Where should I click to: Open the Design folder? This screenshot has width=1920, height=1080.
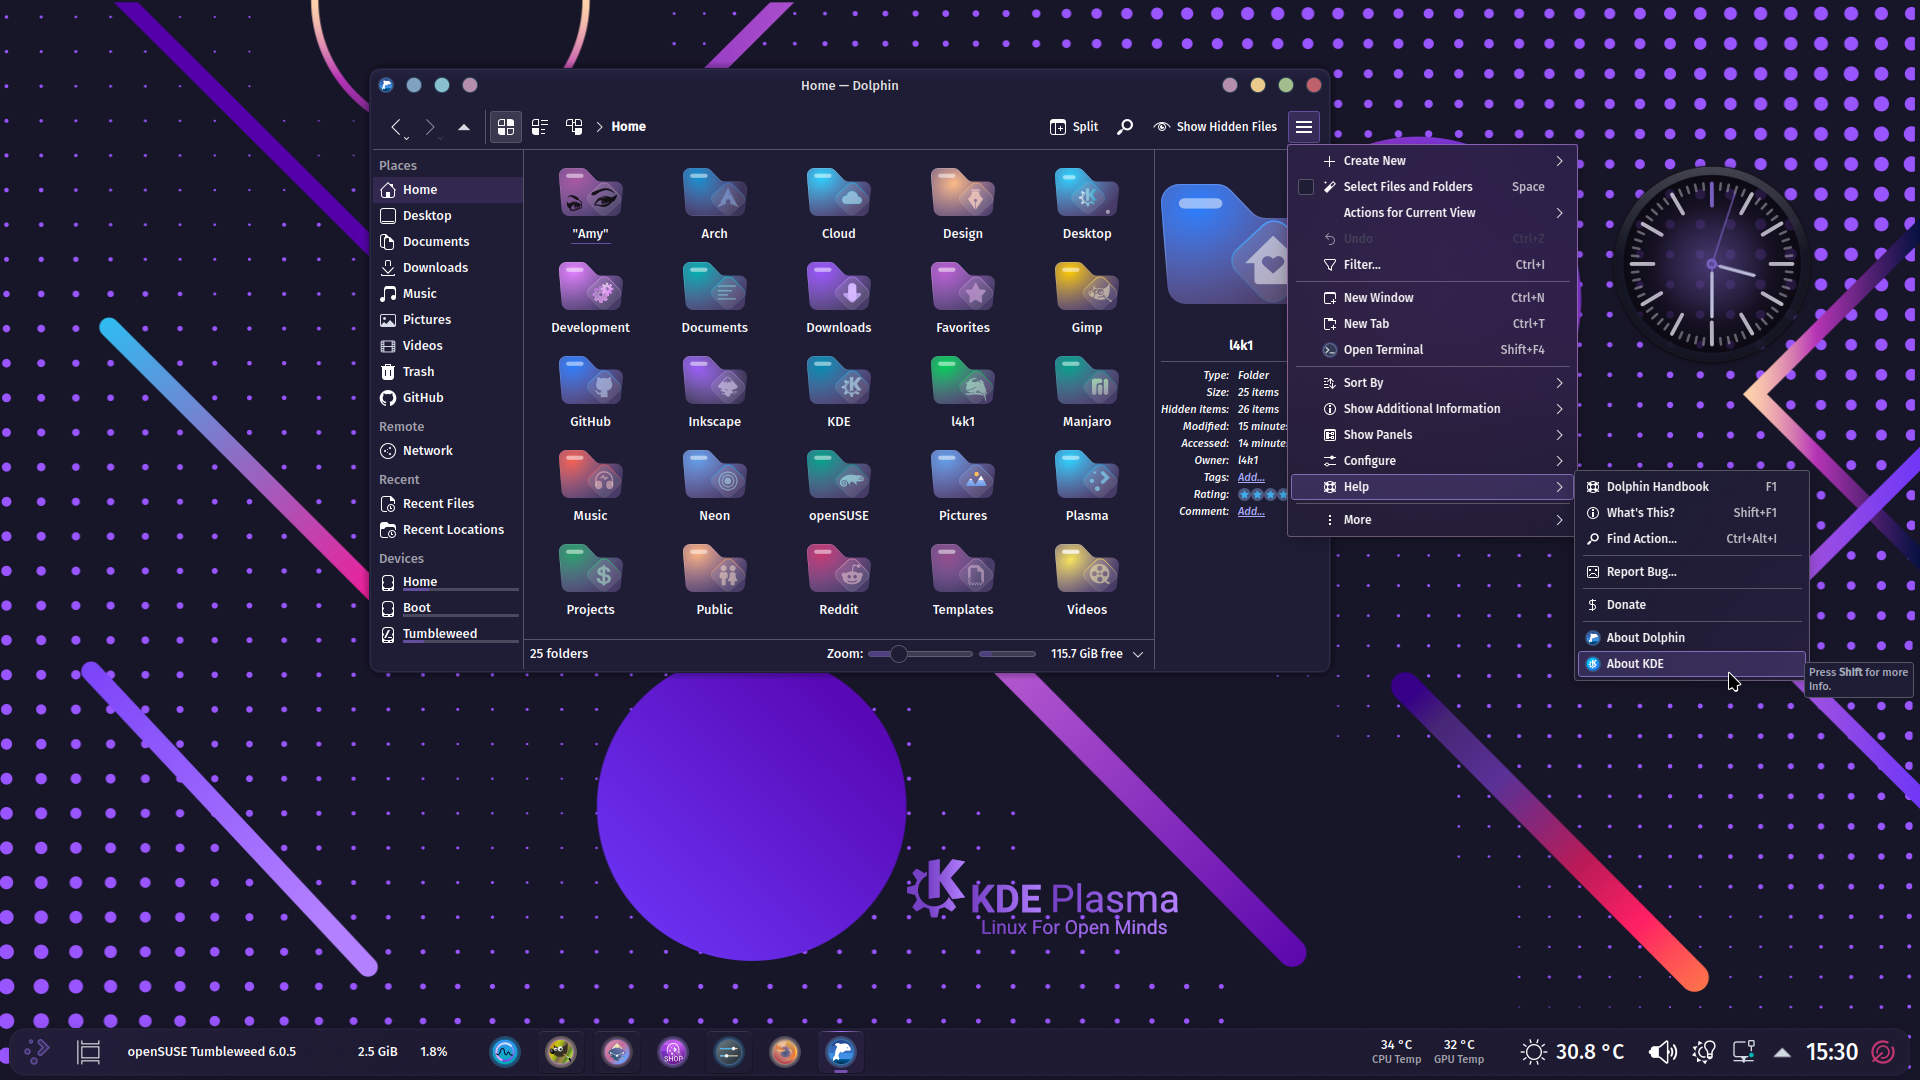962,205
